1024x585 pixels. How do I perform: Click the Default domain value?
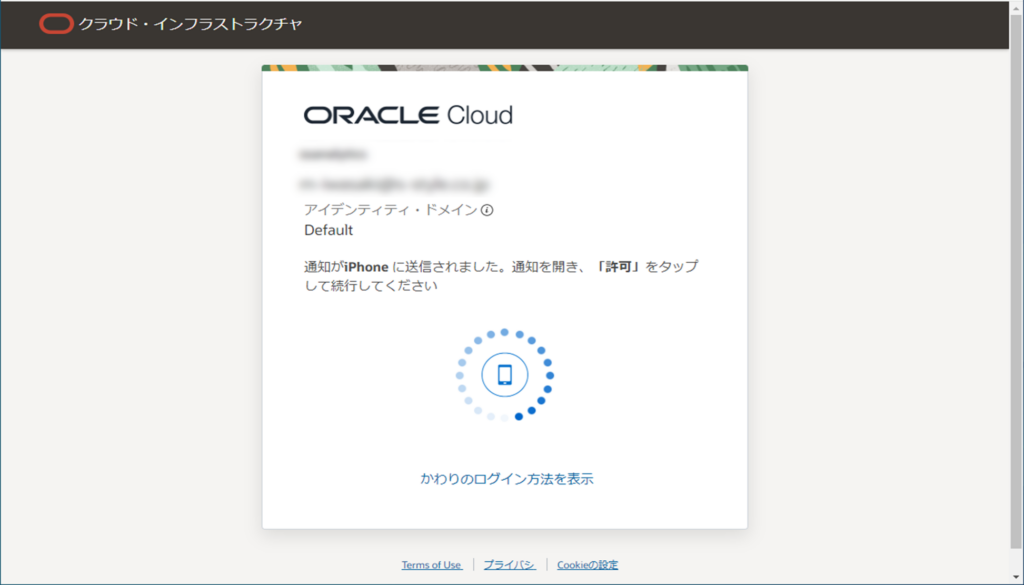coord(328,230)
